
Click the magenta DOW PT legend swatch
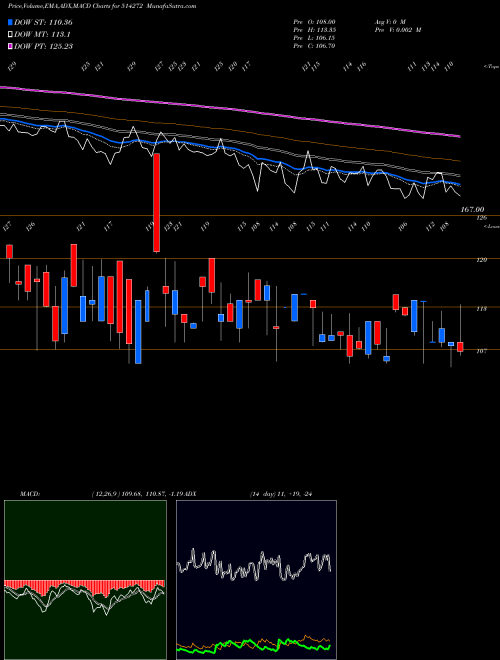coord(10,46)
